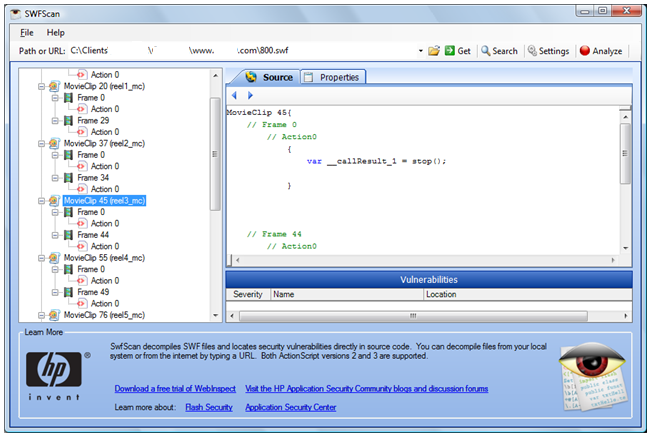Click the tree view scroll down arrow
Screen dimensions: 651x437
coord(215,316)
